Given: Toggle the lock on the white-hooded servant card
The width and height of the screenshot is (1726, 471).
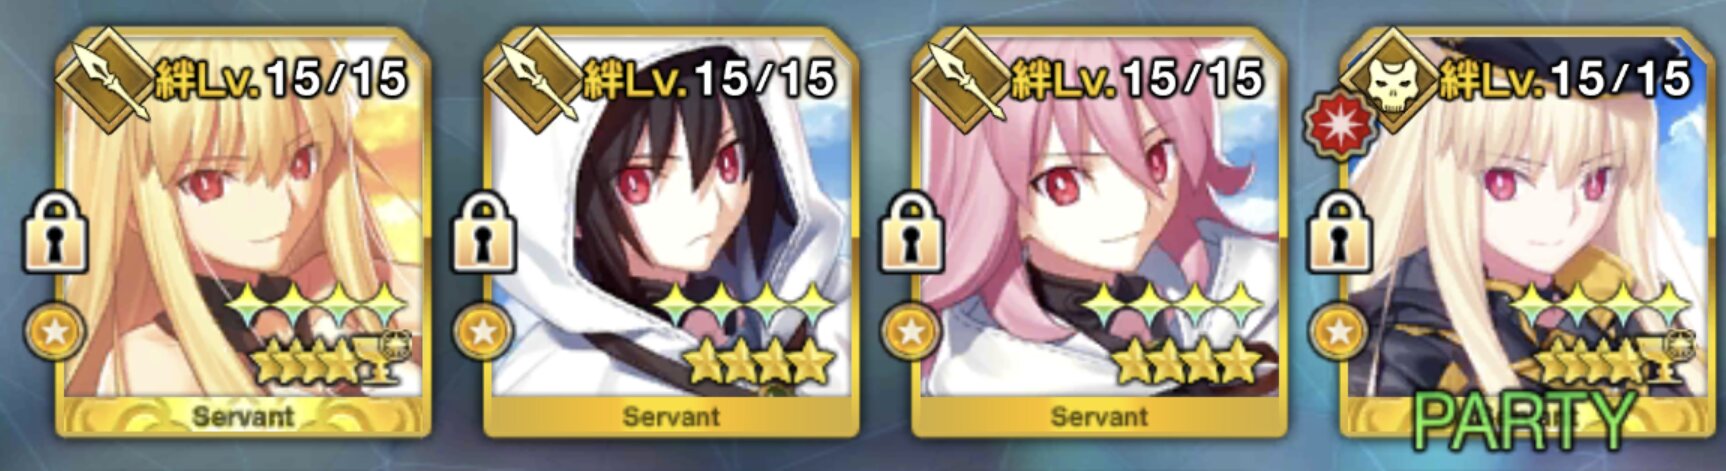Looking at the screenshot, I should coord(484,234).
